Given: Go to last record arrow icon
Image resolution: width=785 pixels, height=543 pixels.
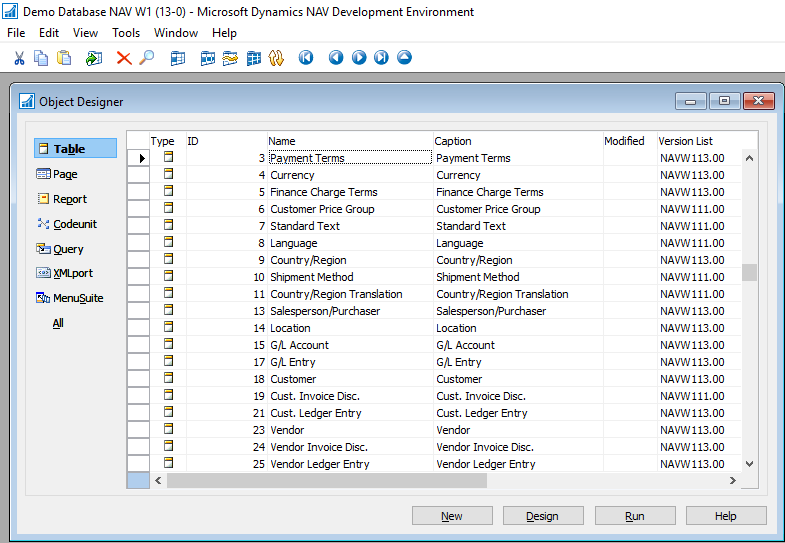Looking at the screenshot, I should [381, 58].
